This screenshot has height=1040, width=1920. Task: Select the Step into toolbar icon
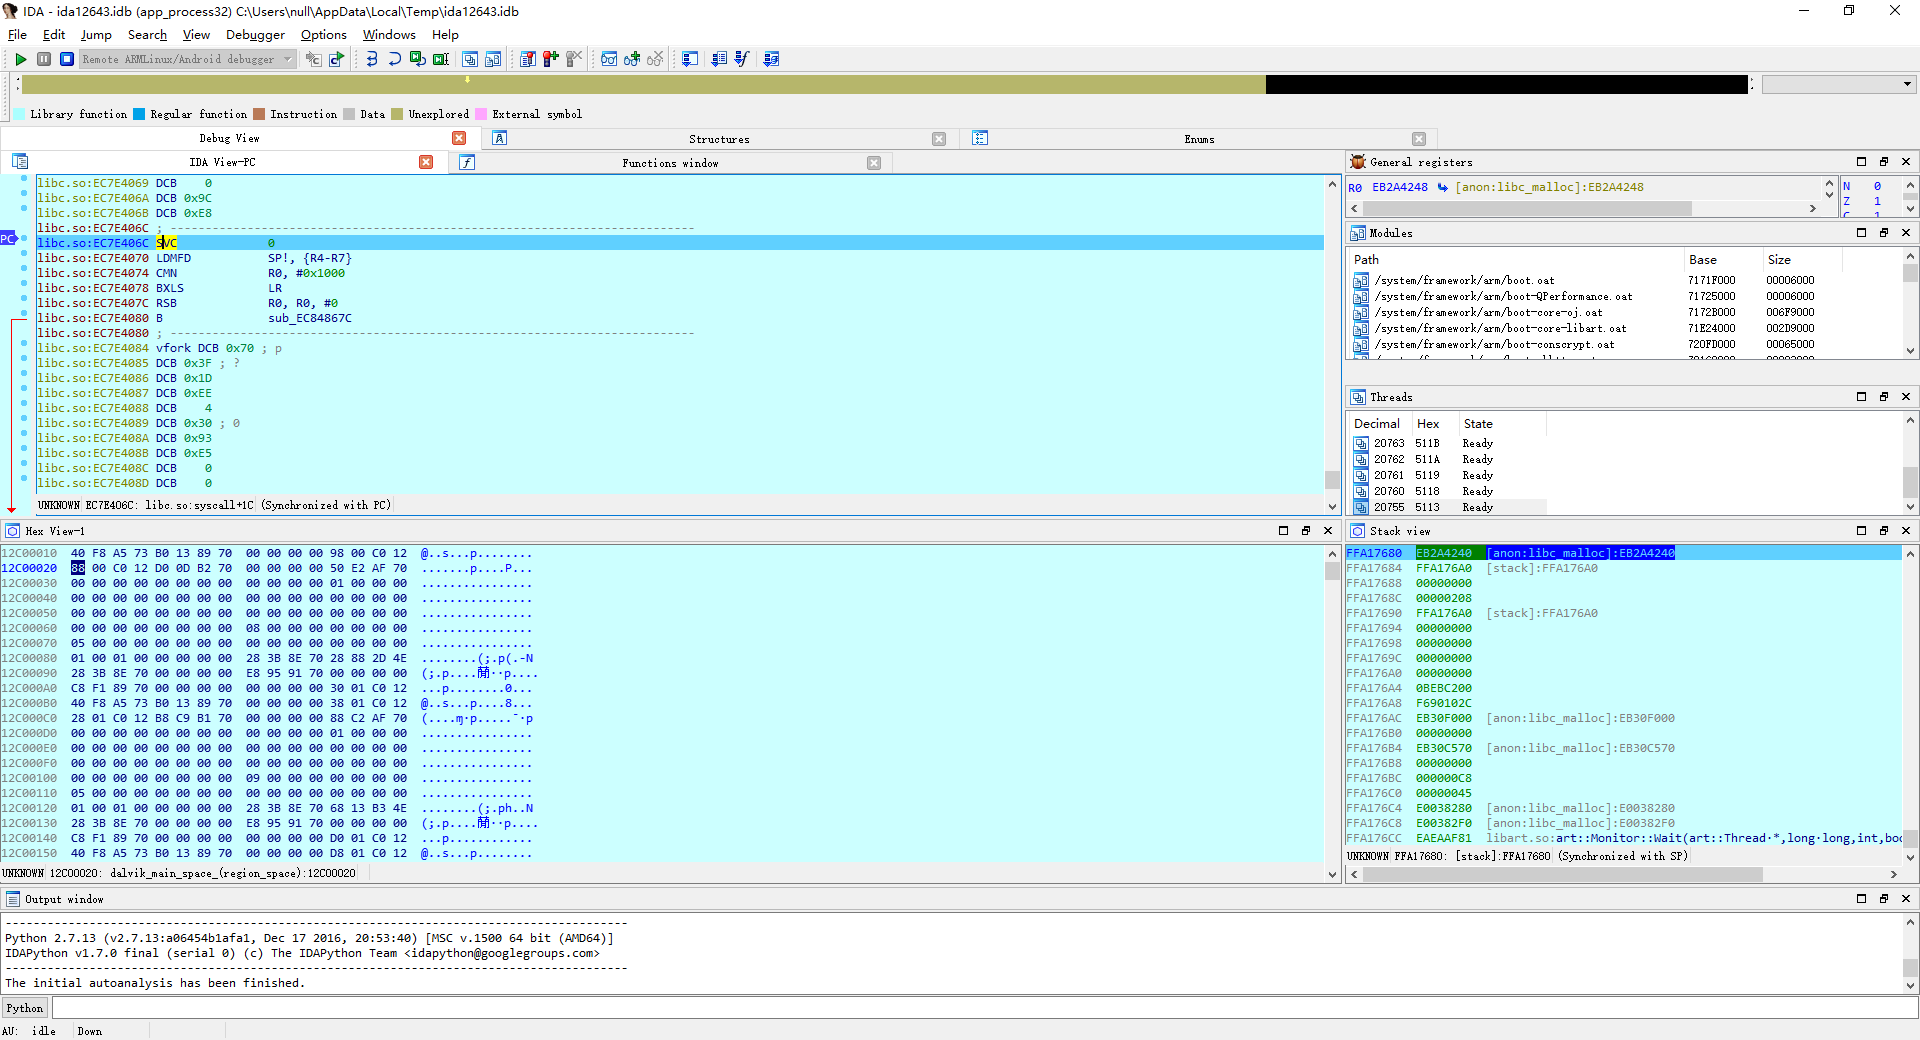click(370, 59)
